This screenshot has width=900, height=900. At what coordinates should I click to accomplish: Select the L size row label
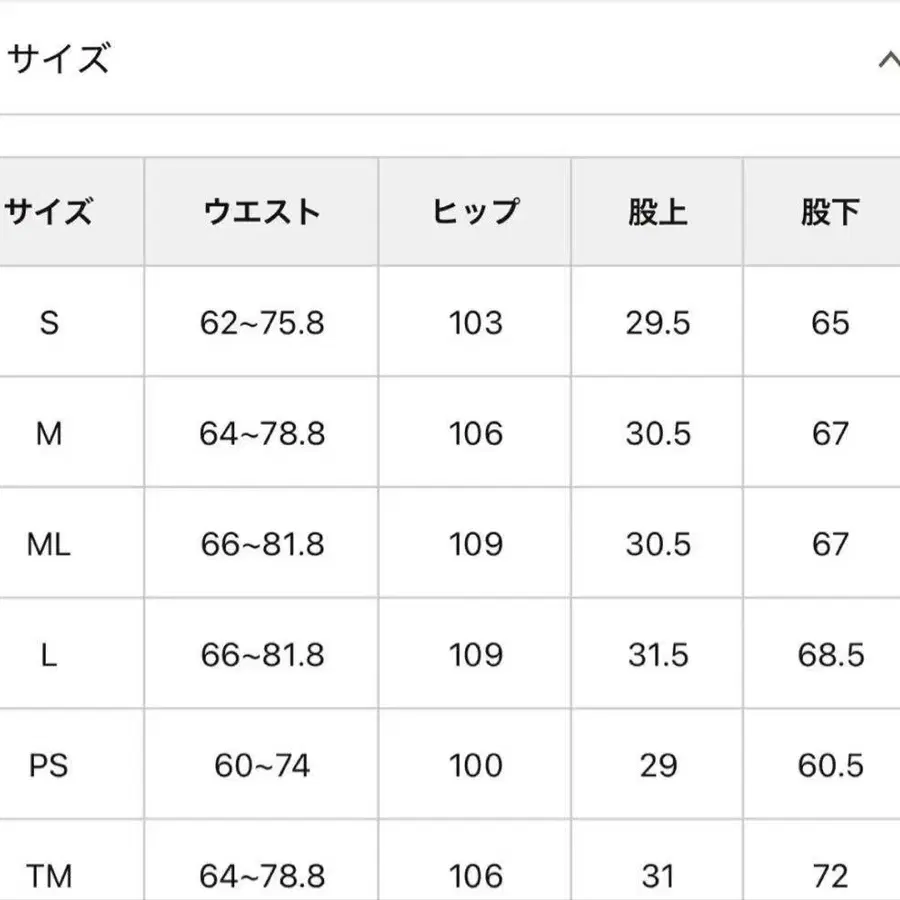click(48, 656)
